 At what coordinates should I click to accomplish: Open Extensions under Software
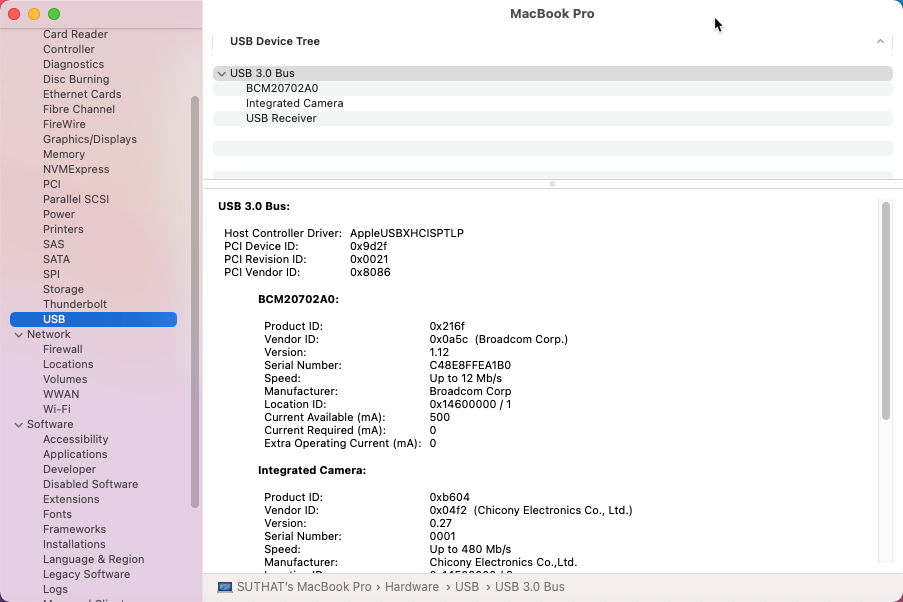71,499
